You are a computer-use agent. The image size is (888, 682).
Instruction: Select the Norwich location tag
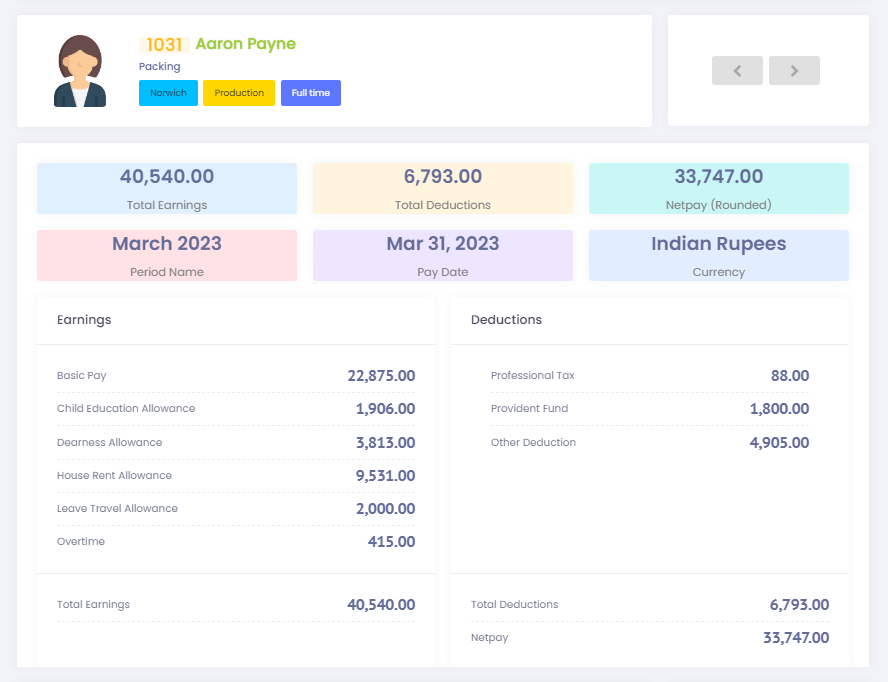[x=168, y=93]
